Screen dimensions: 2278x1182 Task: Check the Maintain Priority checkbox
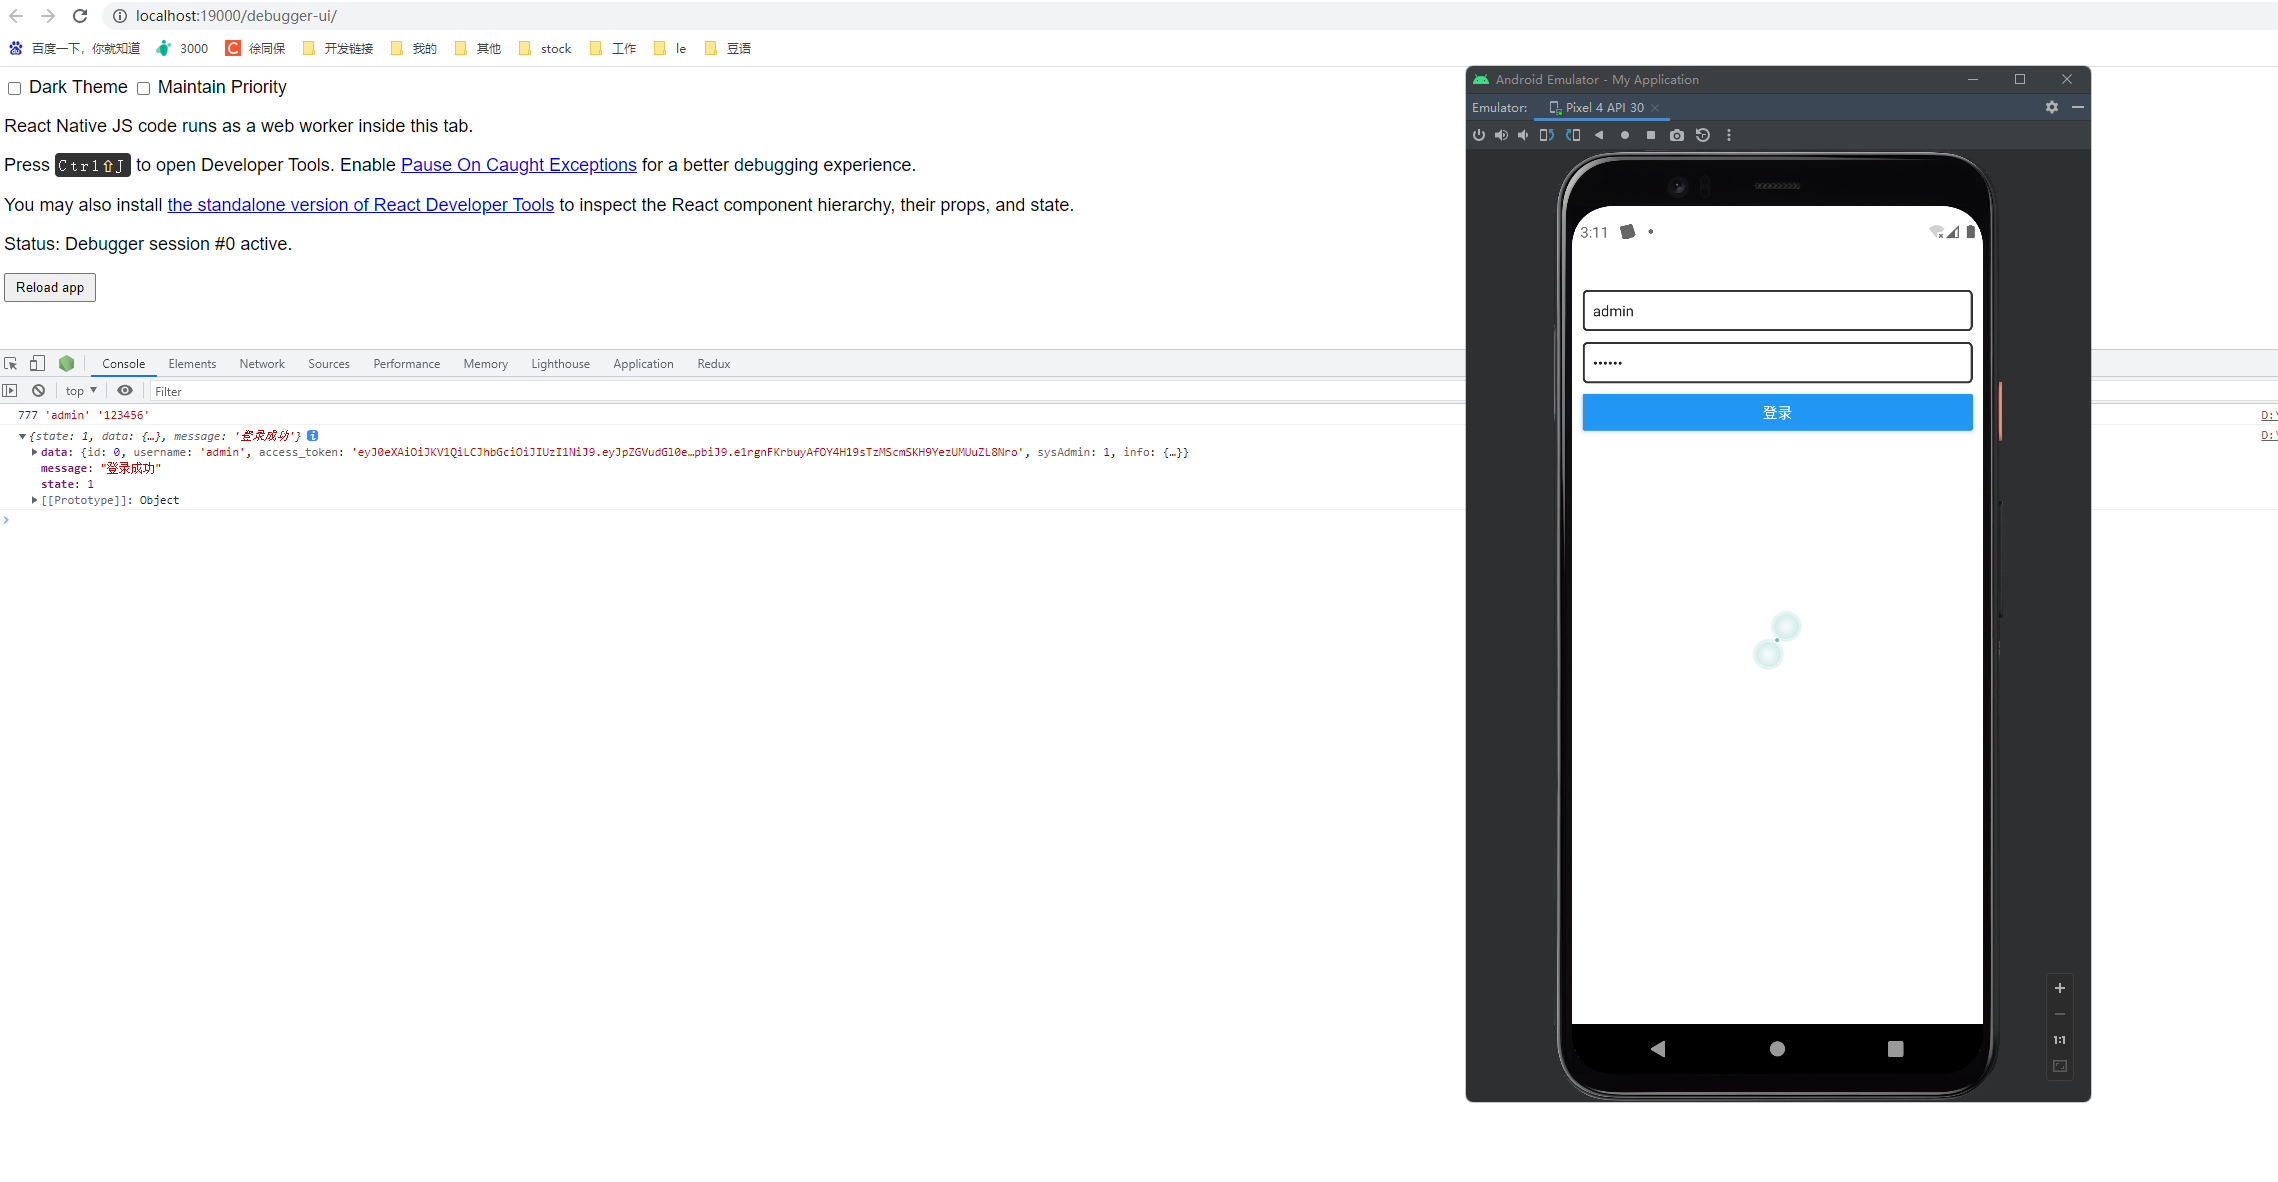point(143,88)
